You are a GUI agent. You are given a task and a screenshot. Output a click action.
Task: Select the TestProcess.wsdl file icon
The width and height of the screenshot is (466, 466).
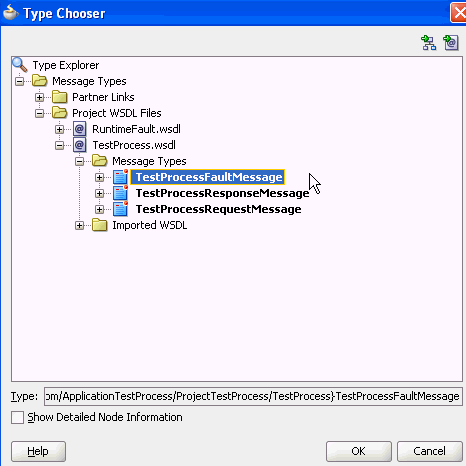point(80,145)
